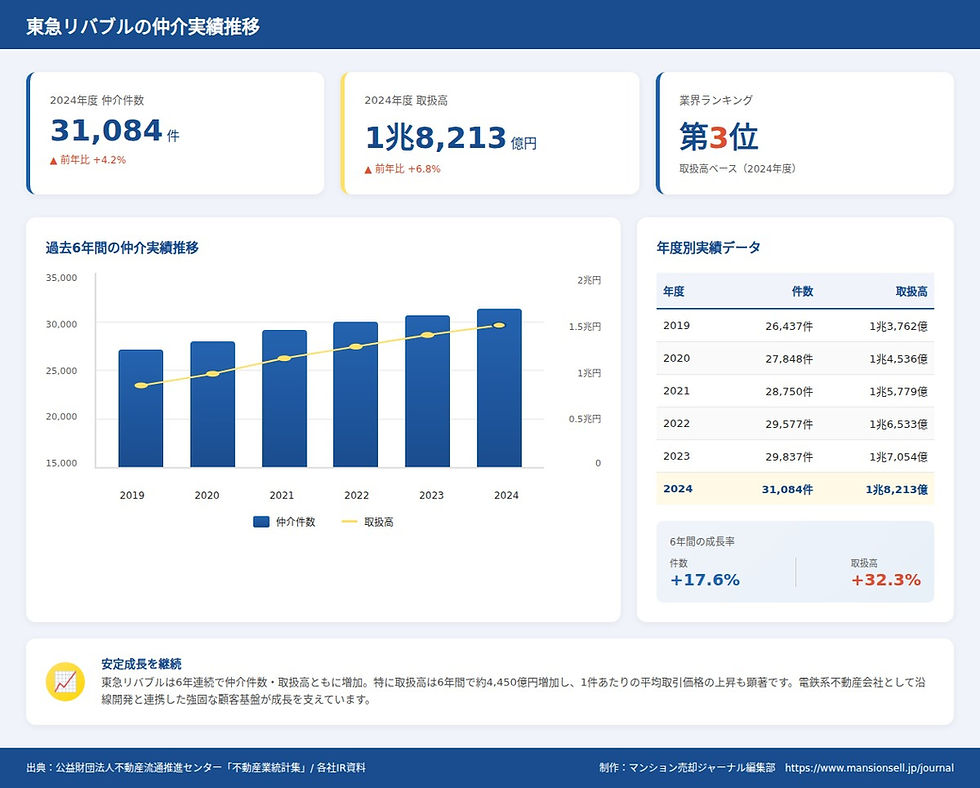Click the 2兆円 right axis label
The width and height of the screenshot is (980, 788).
589,280
